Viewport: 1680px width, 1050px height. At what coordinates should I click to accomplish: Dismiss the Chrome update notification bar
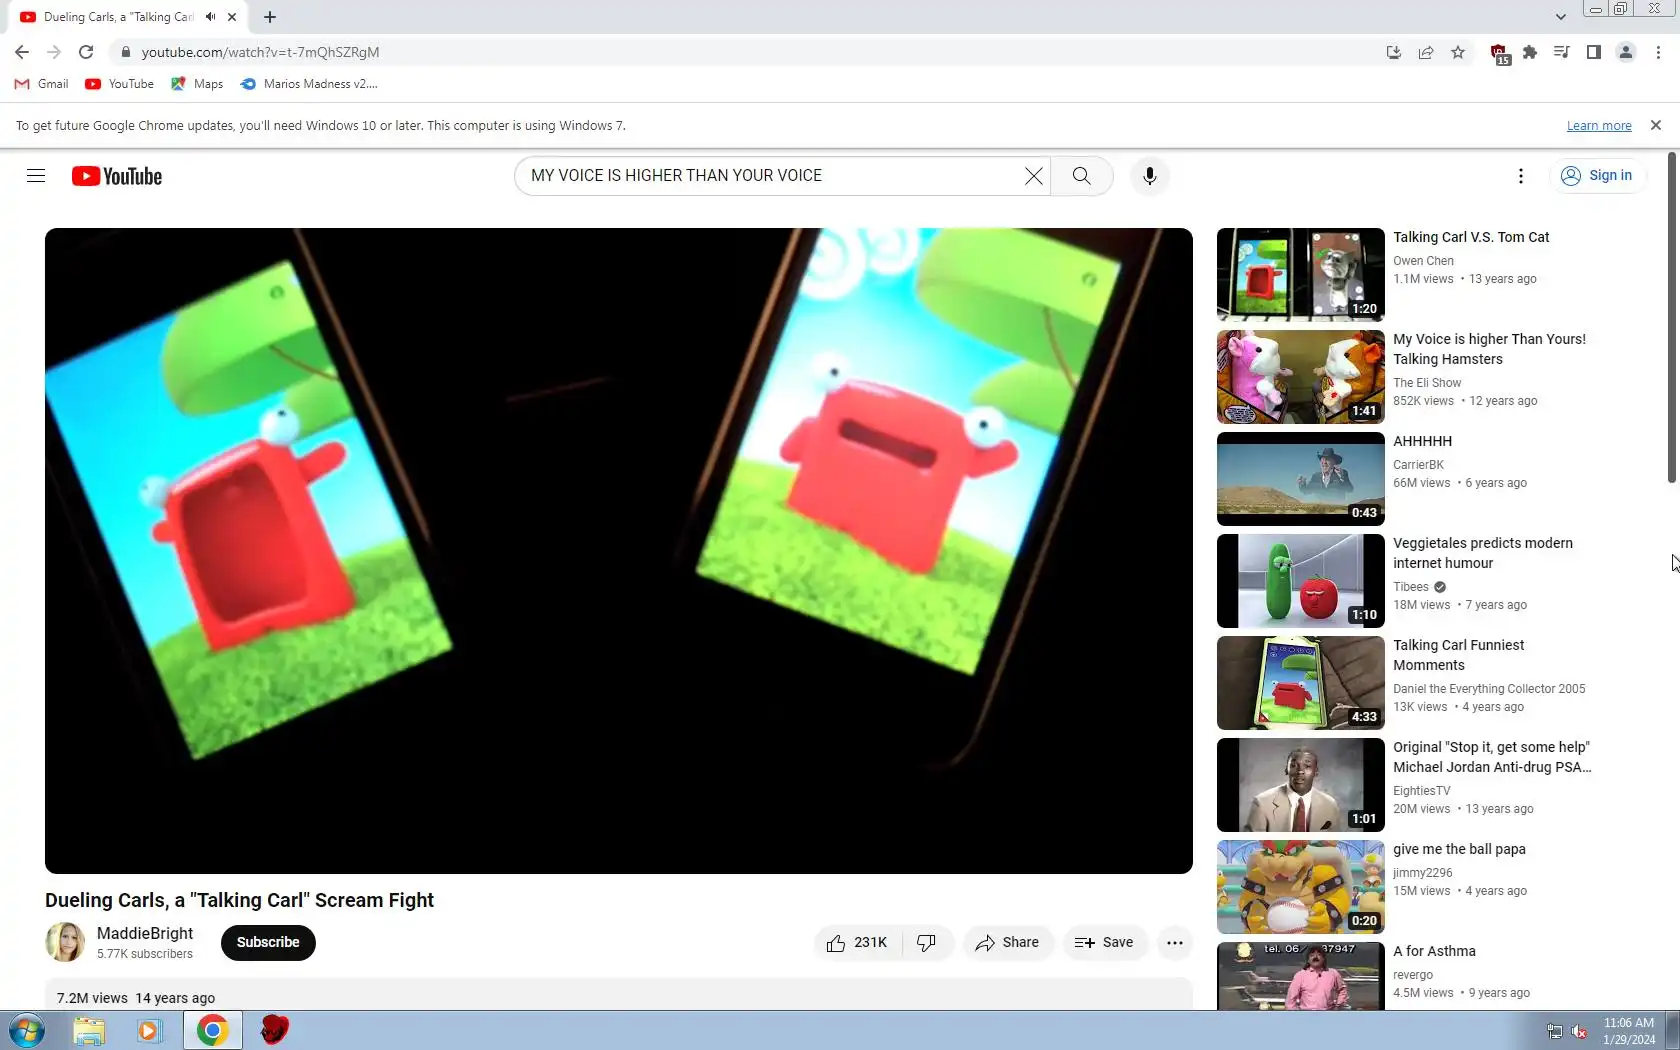coord(1656,125)
